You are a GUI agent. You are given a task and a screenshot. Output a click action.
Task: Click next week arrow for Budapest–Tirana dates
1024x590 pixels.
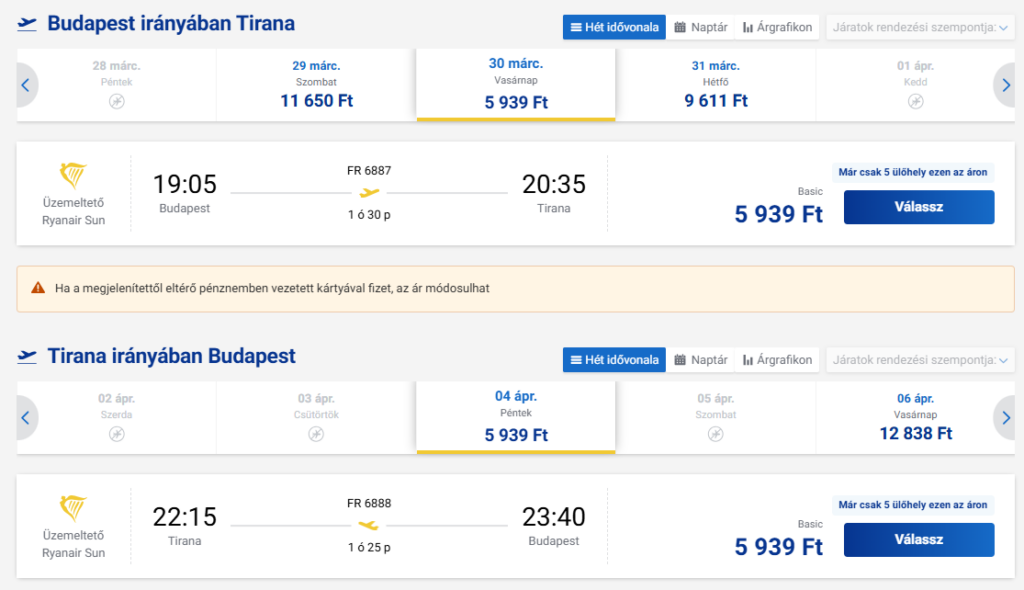pos(1005,85)
